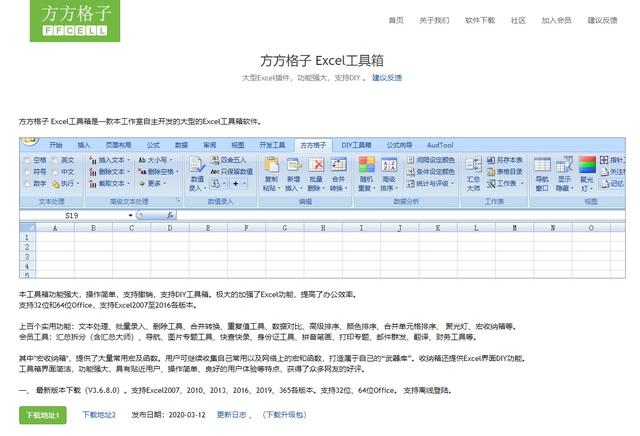Switch to the 插入 ribbon tab

(x=84, y=145)
